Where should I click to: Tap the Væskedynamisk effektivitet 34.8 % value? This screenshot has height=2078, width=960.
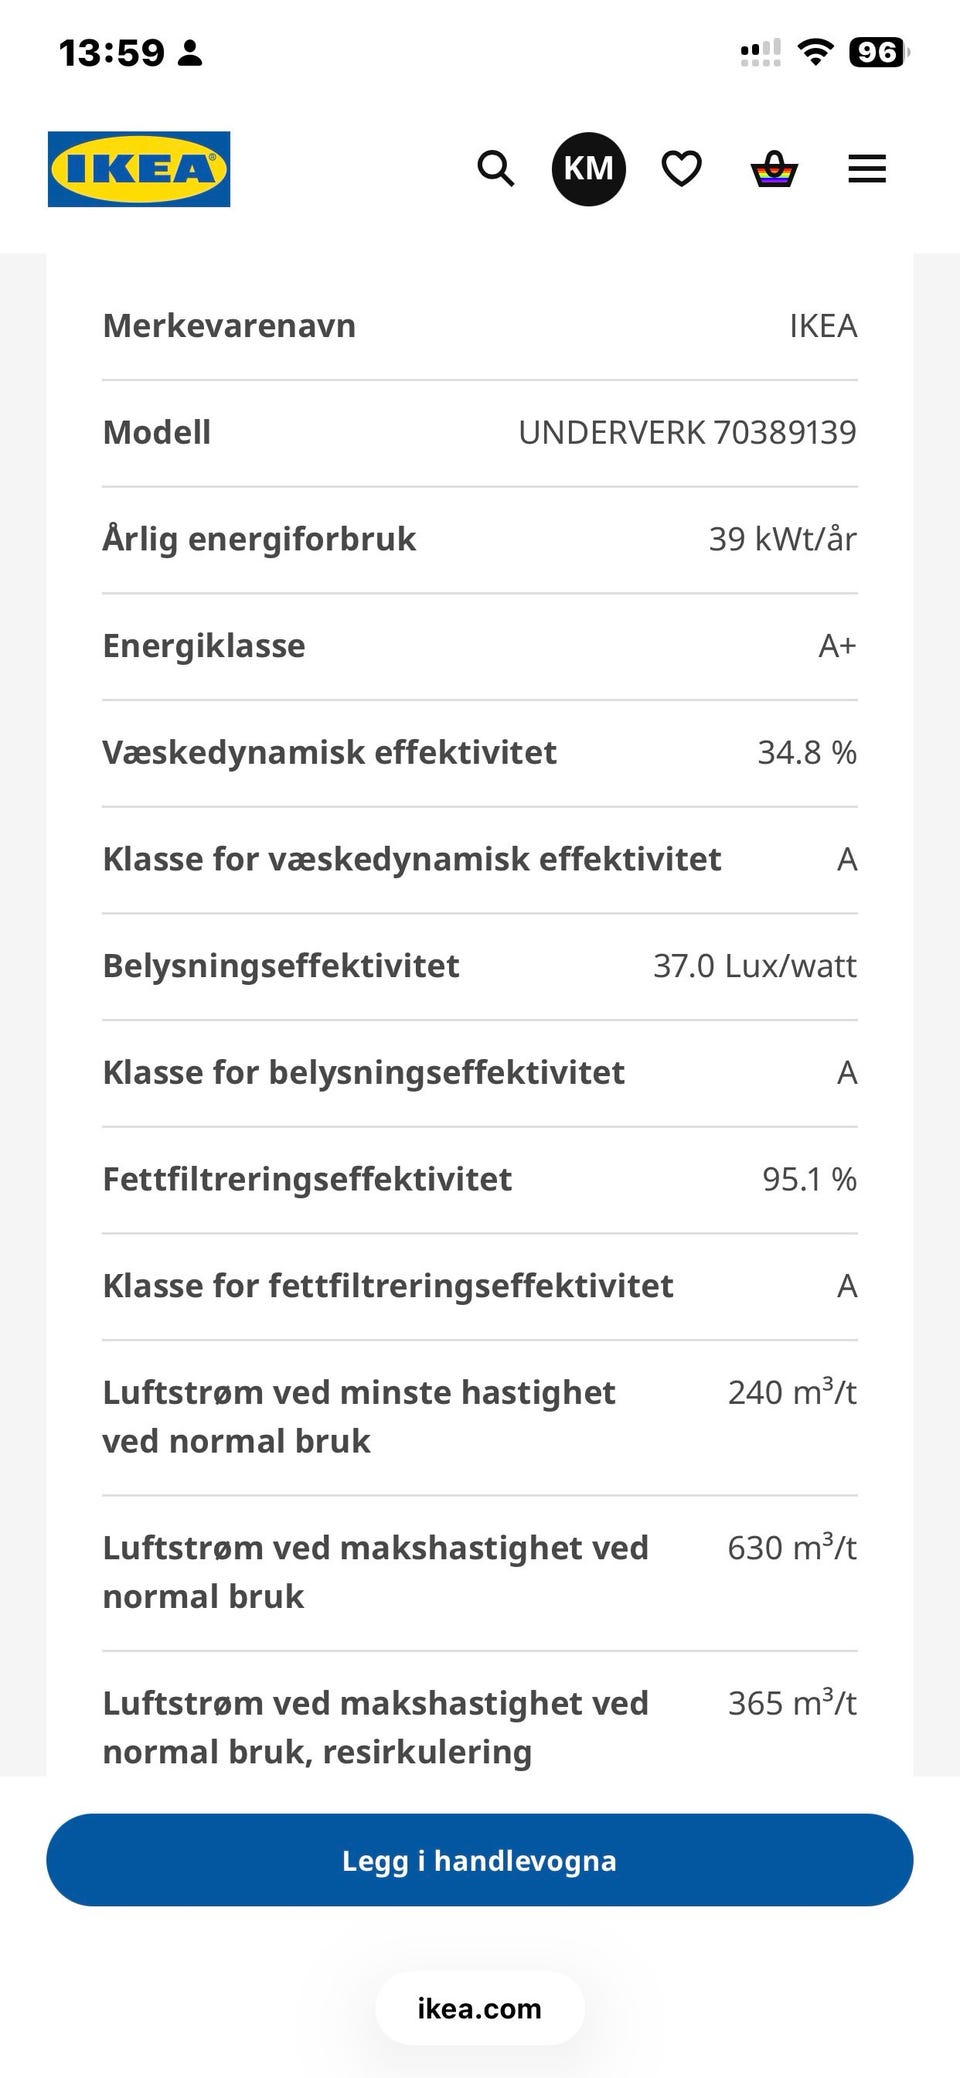[807, 753]
